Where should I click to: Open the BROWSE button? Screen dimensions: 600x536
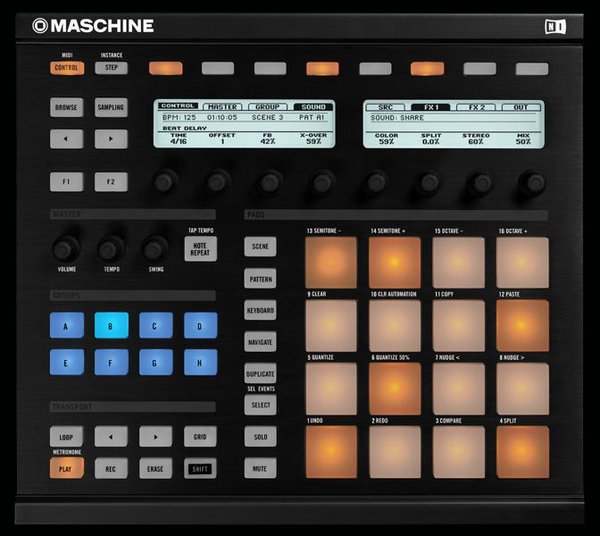pos(67,108)
